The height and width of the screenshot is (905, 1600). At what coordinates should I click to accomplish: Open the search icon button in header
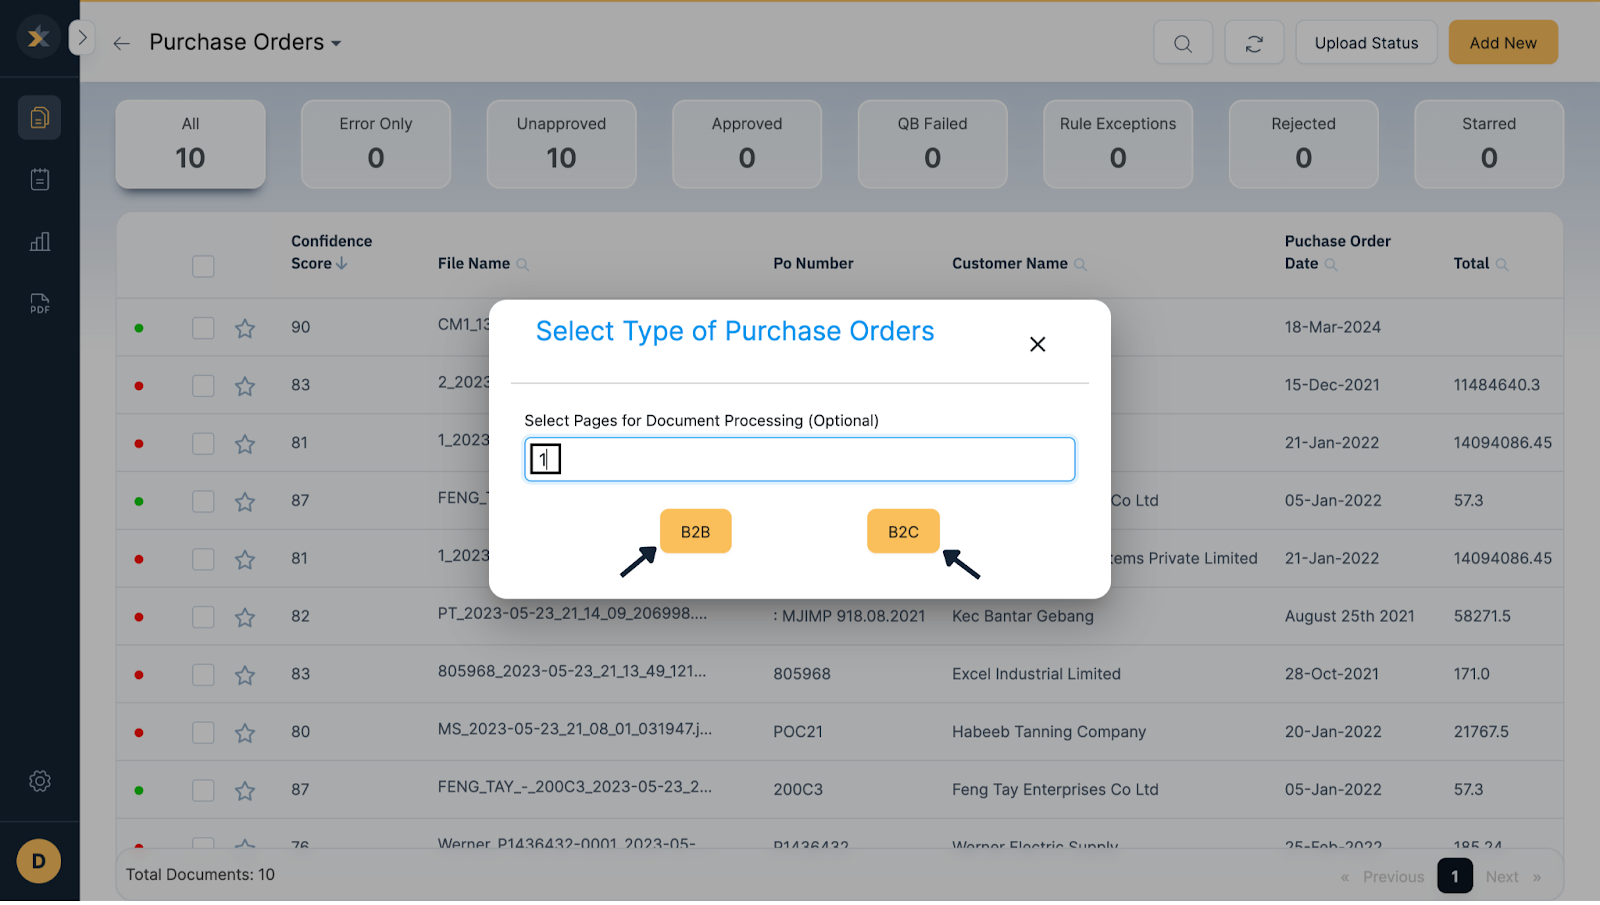[1183, 43]
